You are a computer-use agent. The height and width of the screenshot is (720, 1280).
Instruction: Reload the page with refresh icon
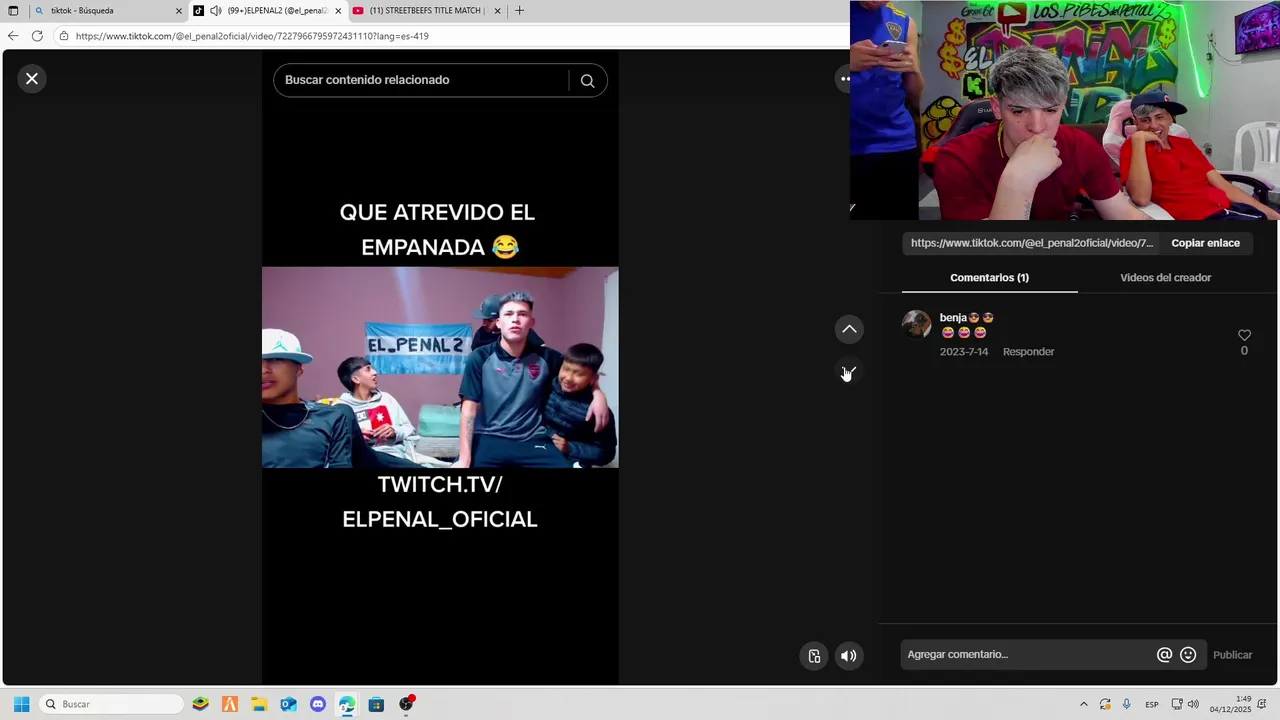coord(37,36)
